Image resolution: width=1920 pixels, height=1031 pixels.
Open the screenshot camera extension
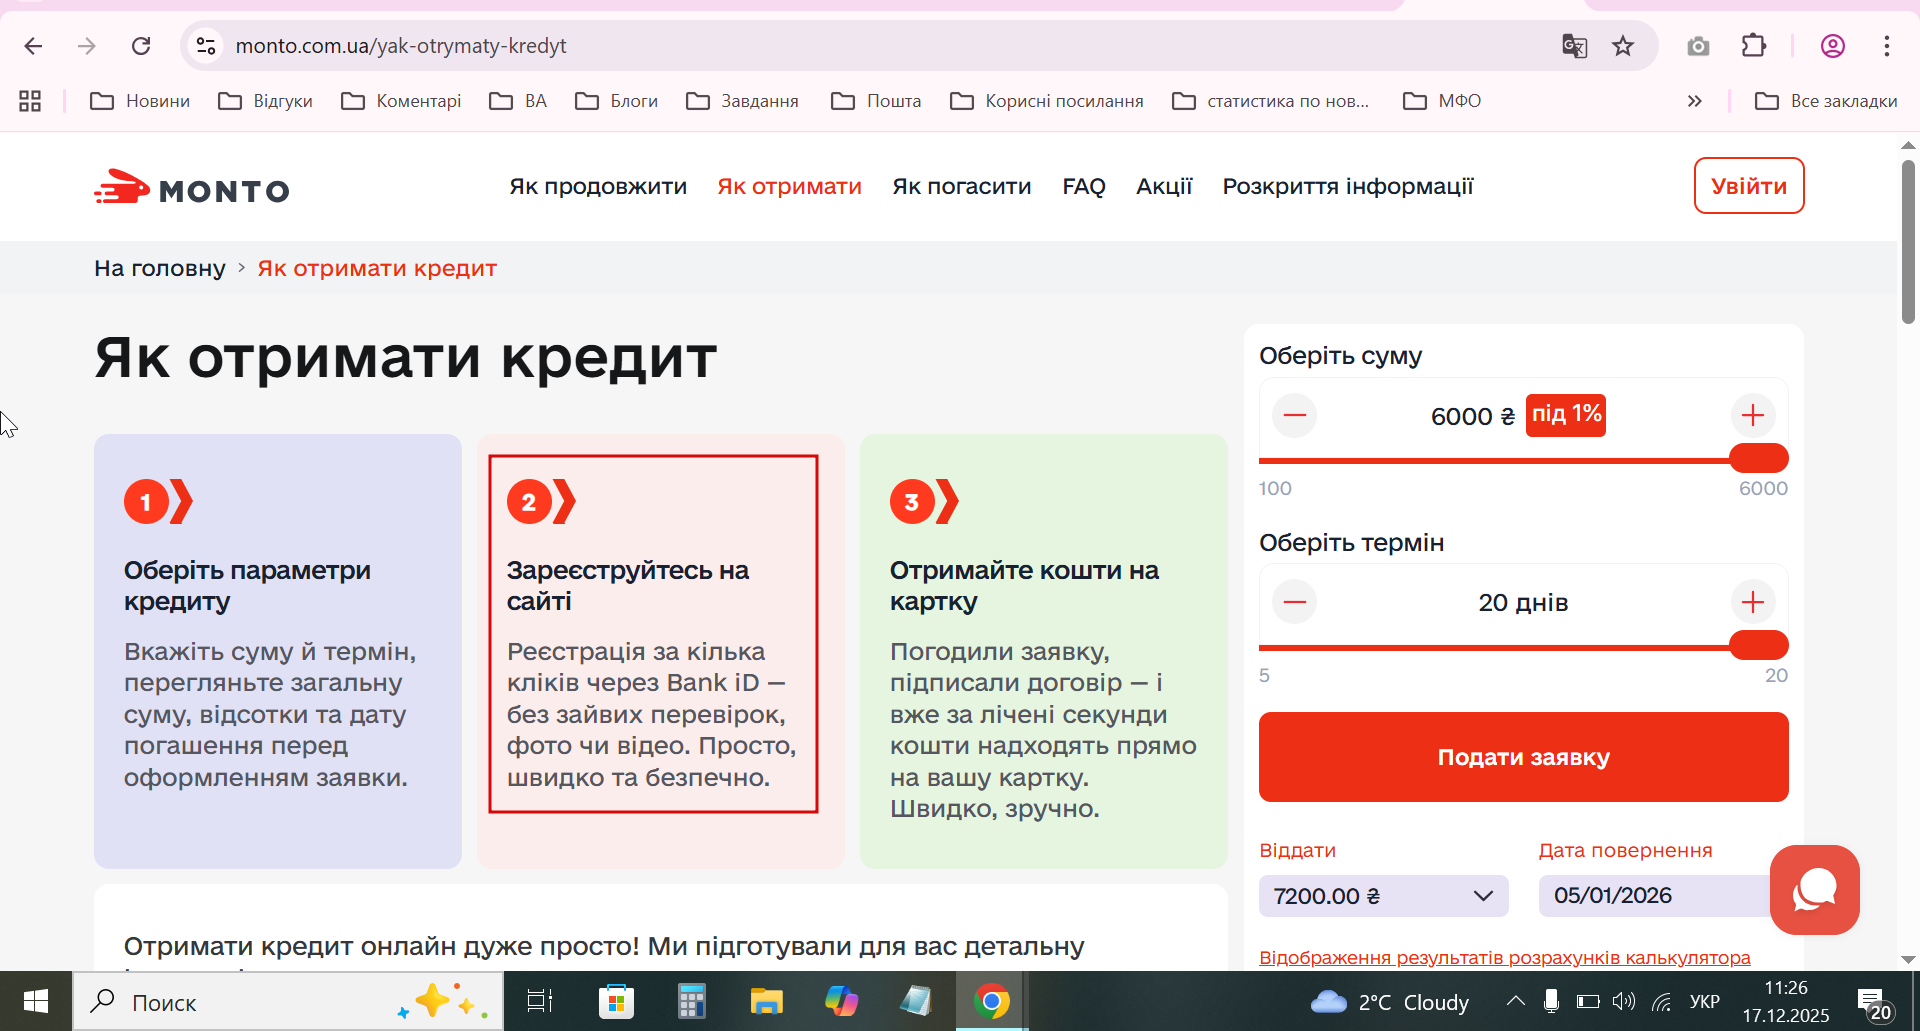pos(1698,46)
